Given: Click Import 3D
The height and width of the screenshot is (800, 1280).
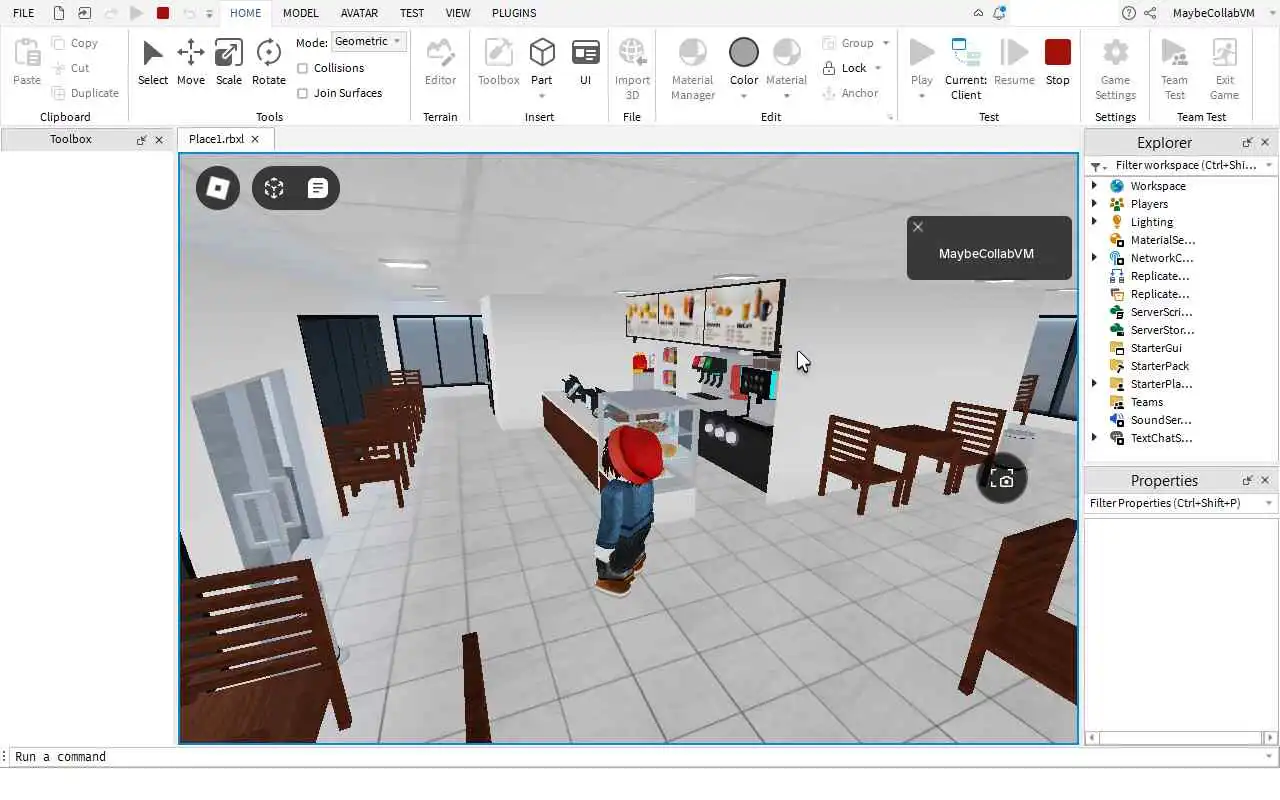Looking at the screenshot, I should [632, 68].
